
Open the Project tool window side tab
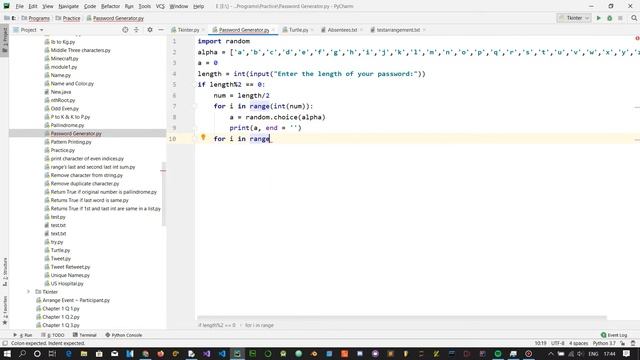4,40
